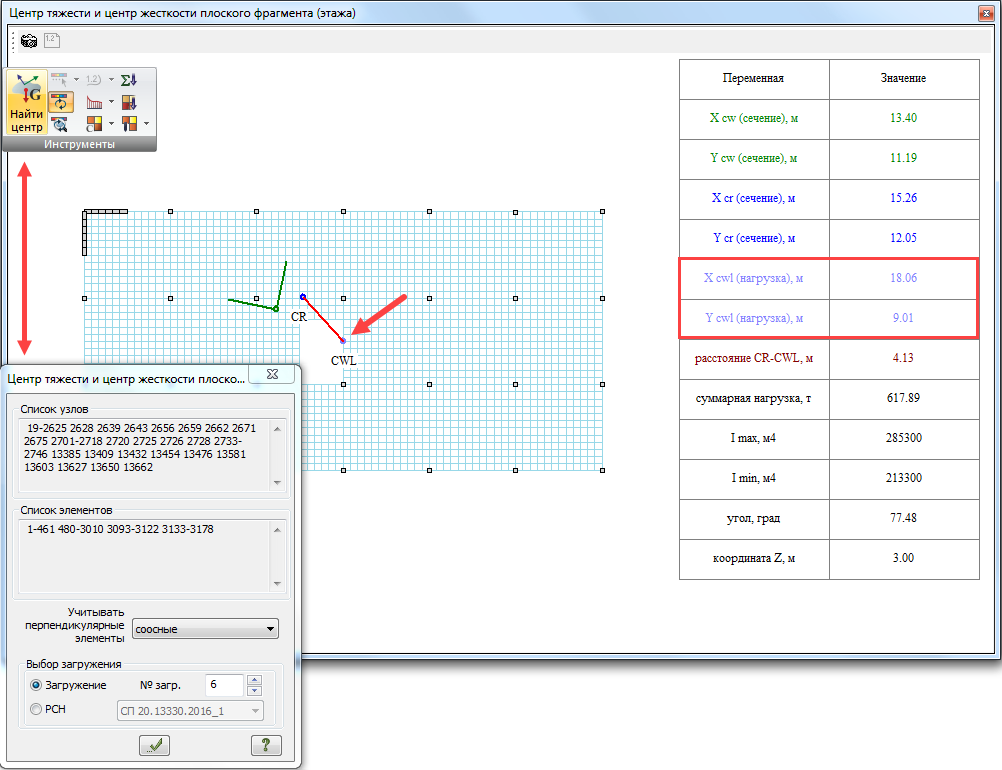Open the 'соосные' perpendicular elements dropdown
The image size is (1002, 770).
pos(205,629)
